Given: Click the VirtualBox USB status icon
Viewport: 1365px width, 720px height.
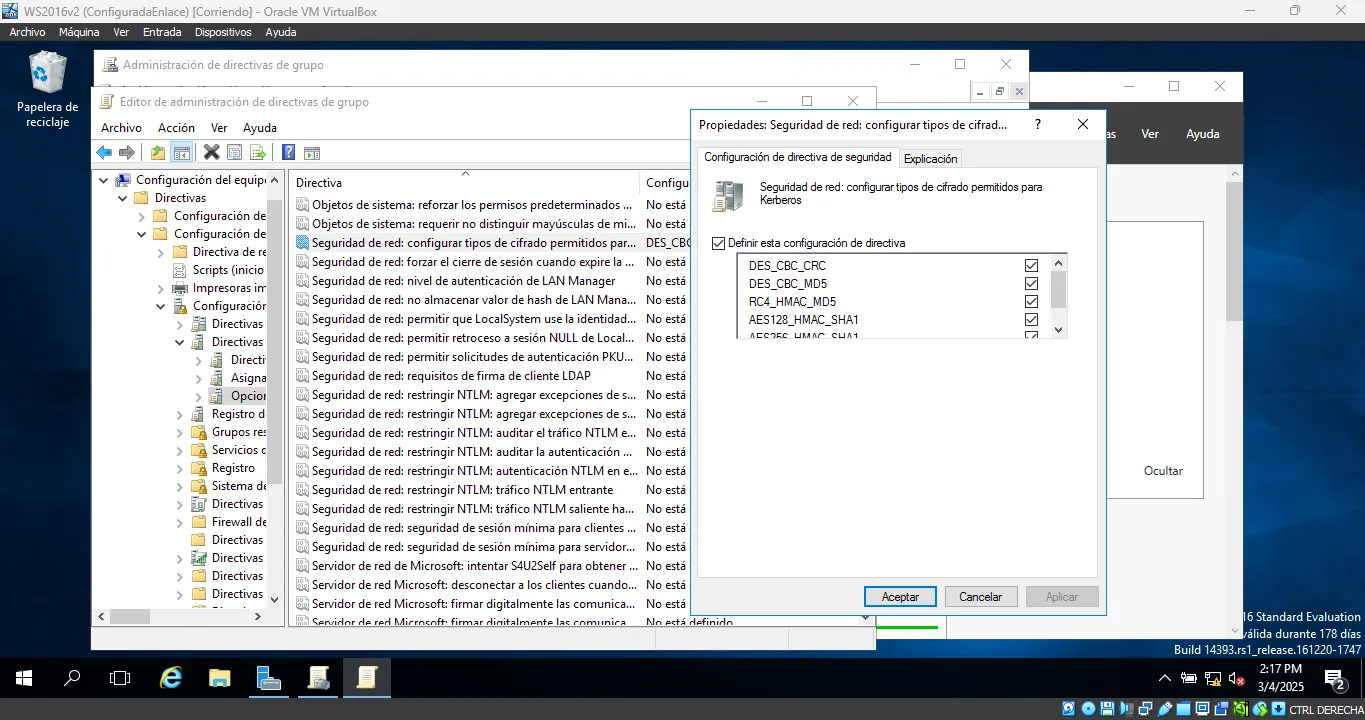Looking at the screenshot, I should 1167,709.
